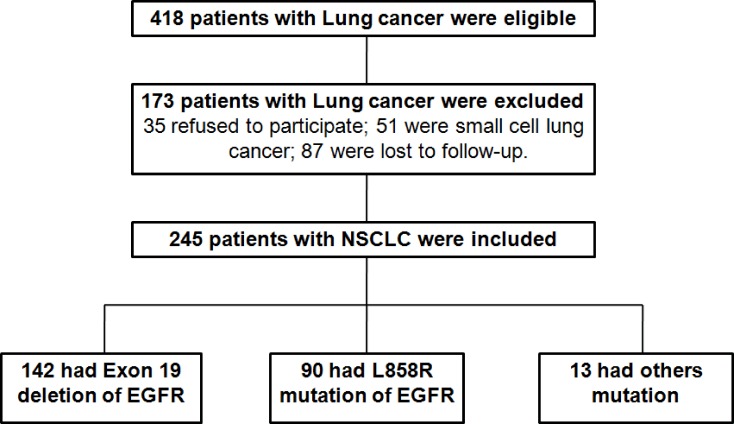Click 'deletion of EGFR' text in left box
This screenshot has width=734, height=424.
[x=101, y=395]
